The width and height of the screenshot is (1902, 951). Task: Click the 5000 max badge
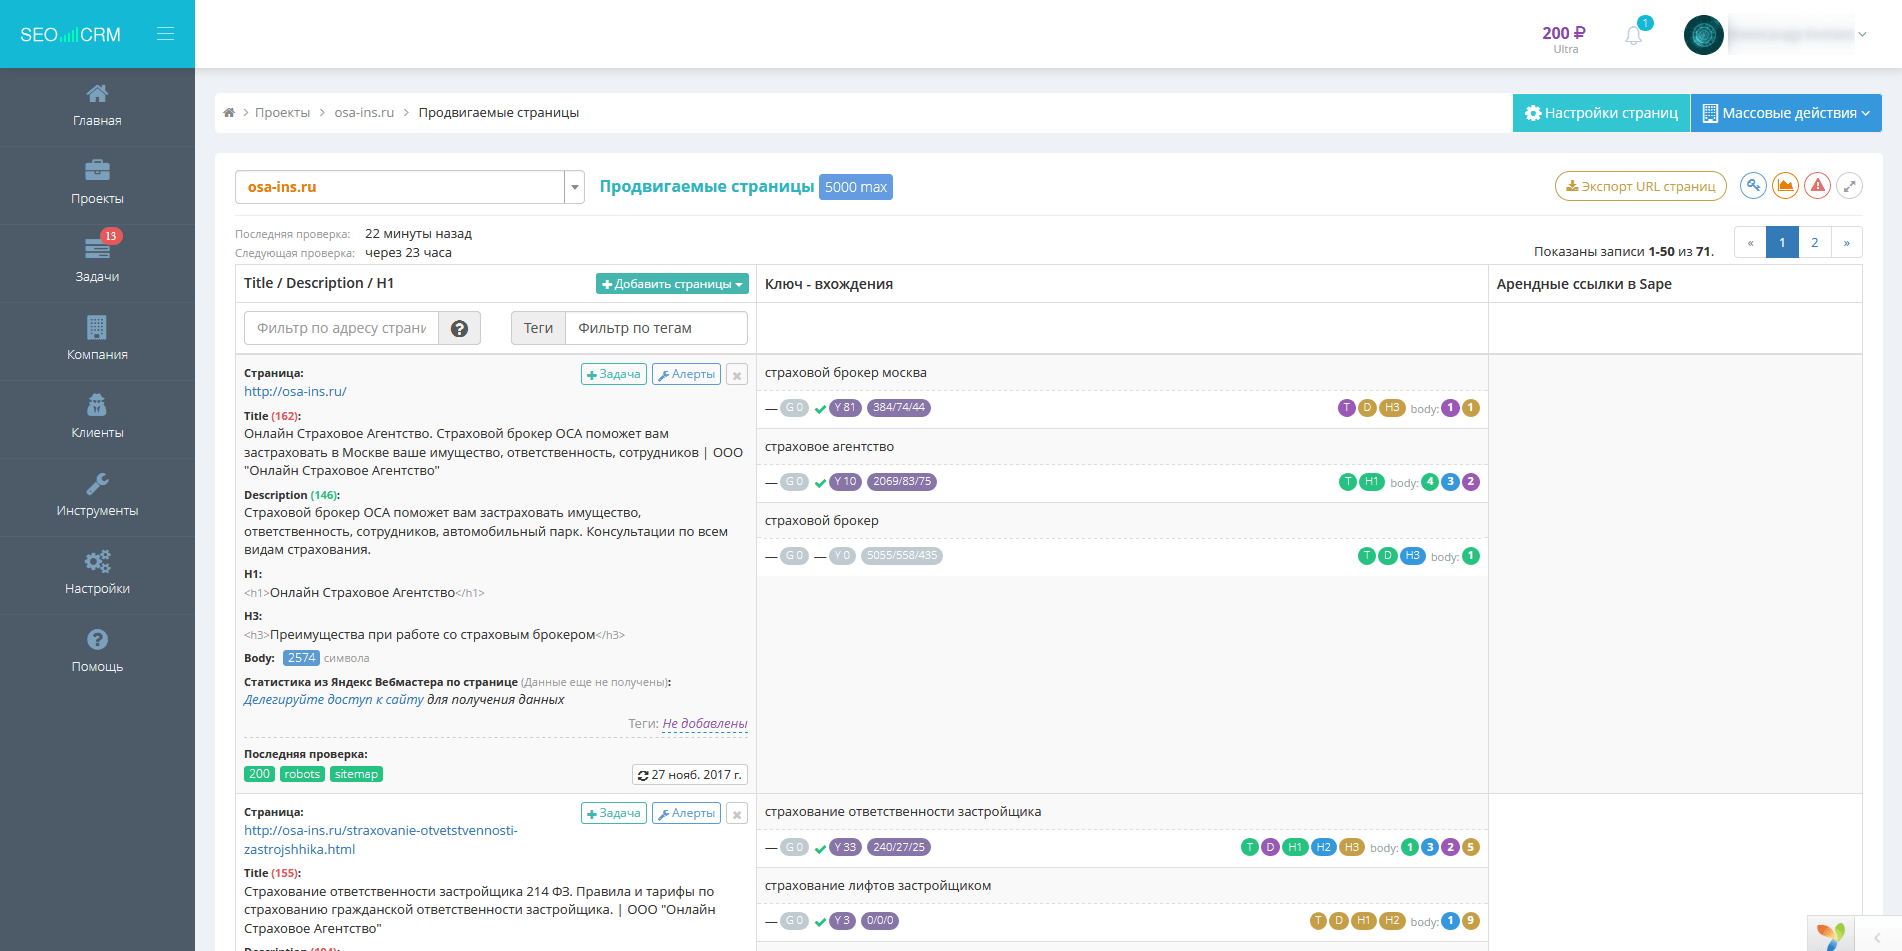coord(856,187)
